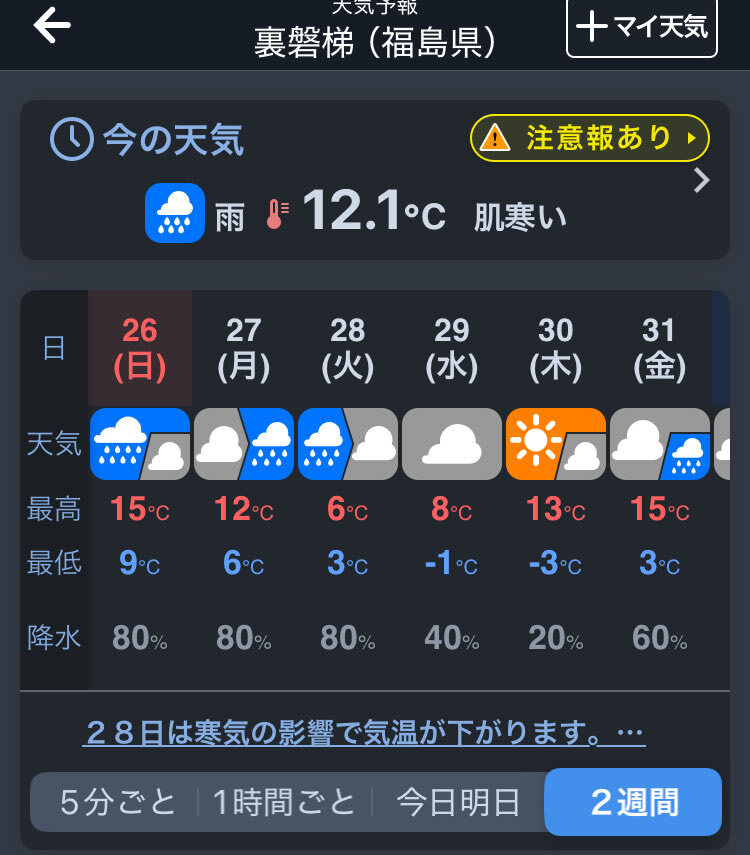Select the 26 (日) date column header
Viewport: 750px width, 855px height.
coord(140,349)
